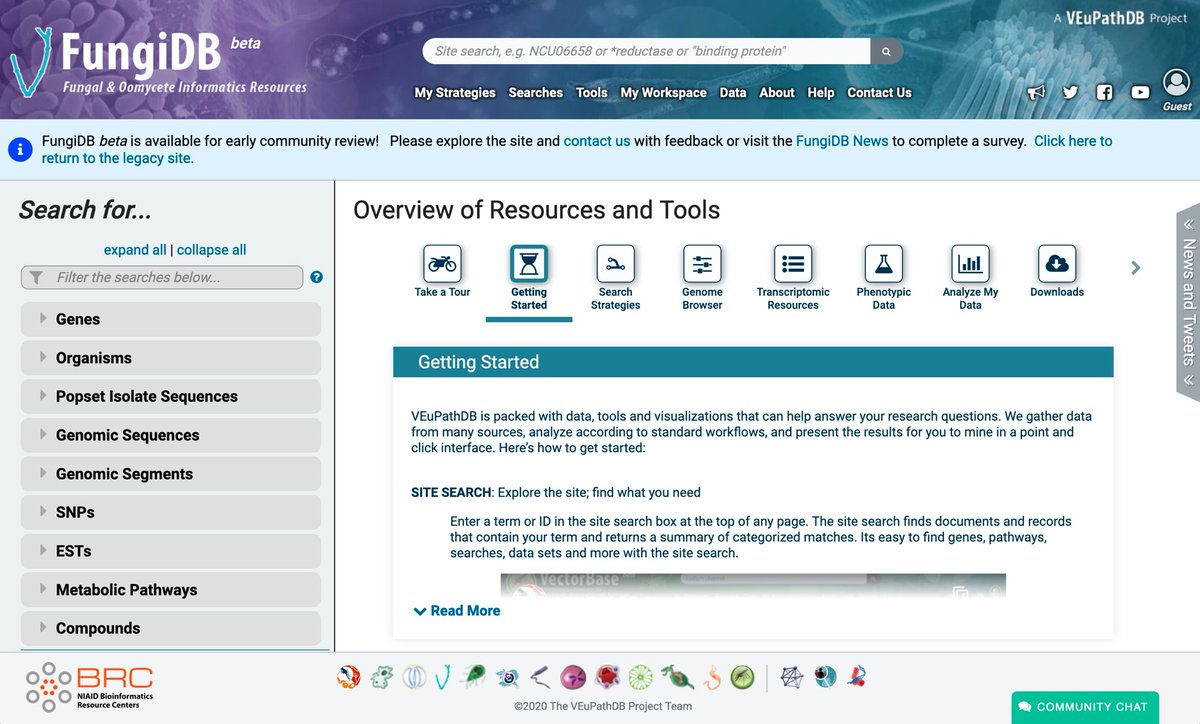
Task: Select the Phenotypic Data flask icon
Action: 883,264
